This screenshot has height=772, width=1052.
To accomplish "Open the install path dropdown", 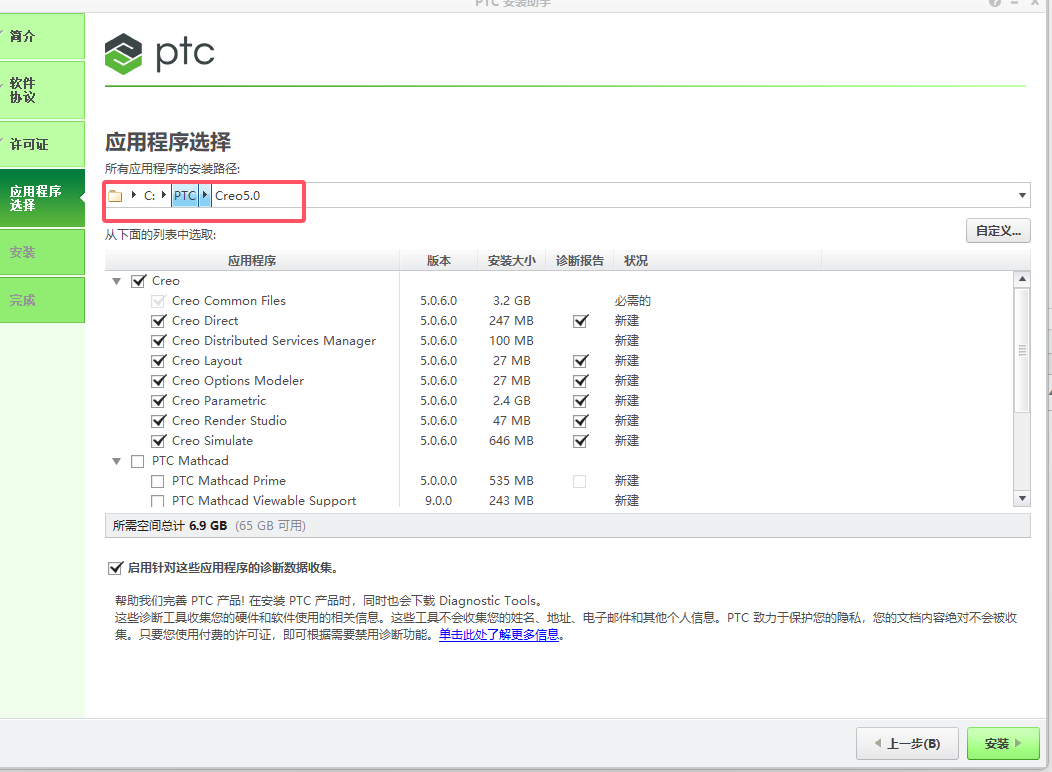I will pyautogui.click(x=1022, y=196).
